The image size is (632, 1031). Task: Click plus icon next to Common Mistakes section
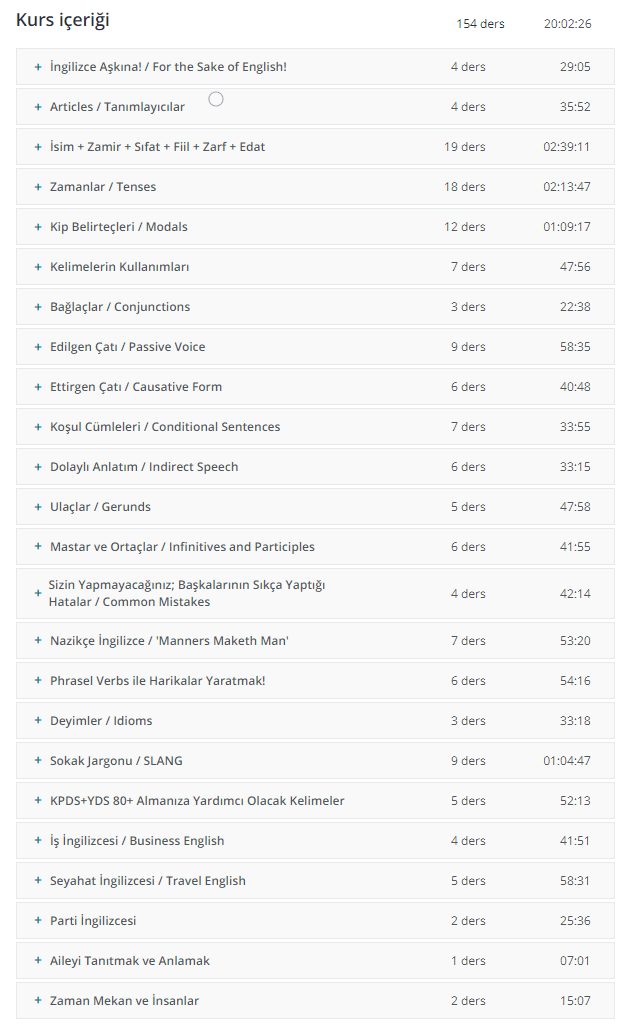[38, 593]
